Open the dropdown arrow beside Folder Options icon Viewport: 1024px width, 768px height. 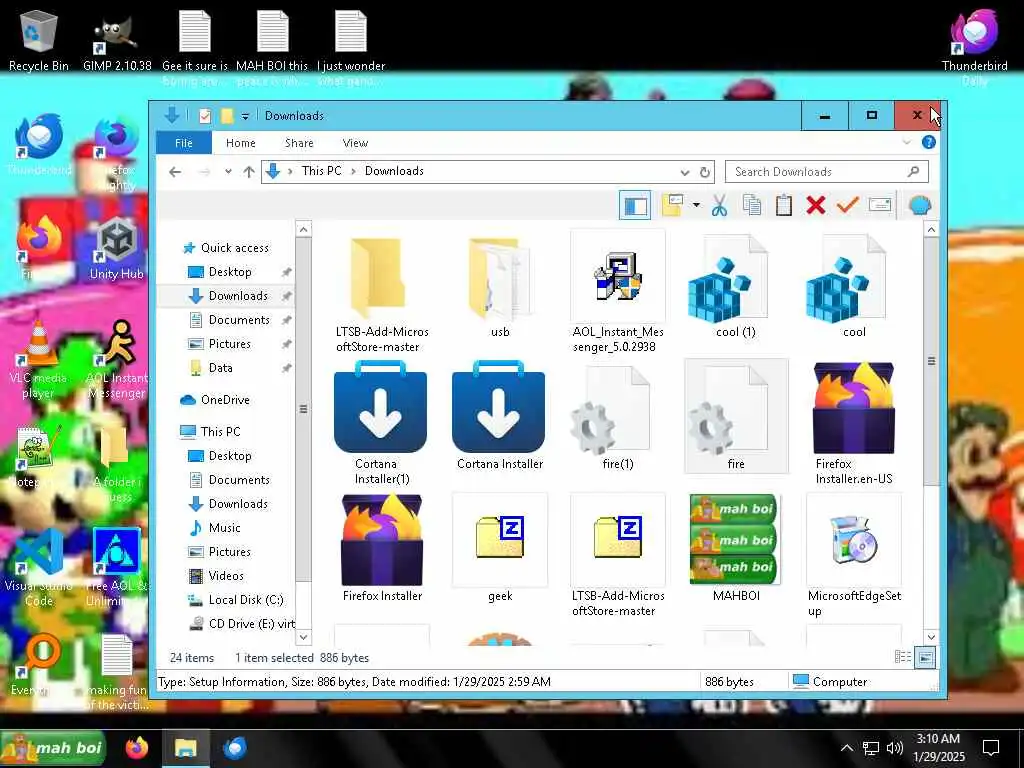click(696, 206)
